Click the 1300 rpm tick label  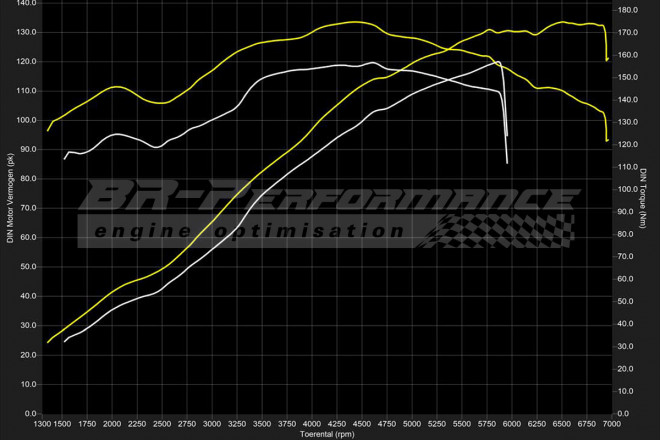45,424
